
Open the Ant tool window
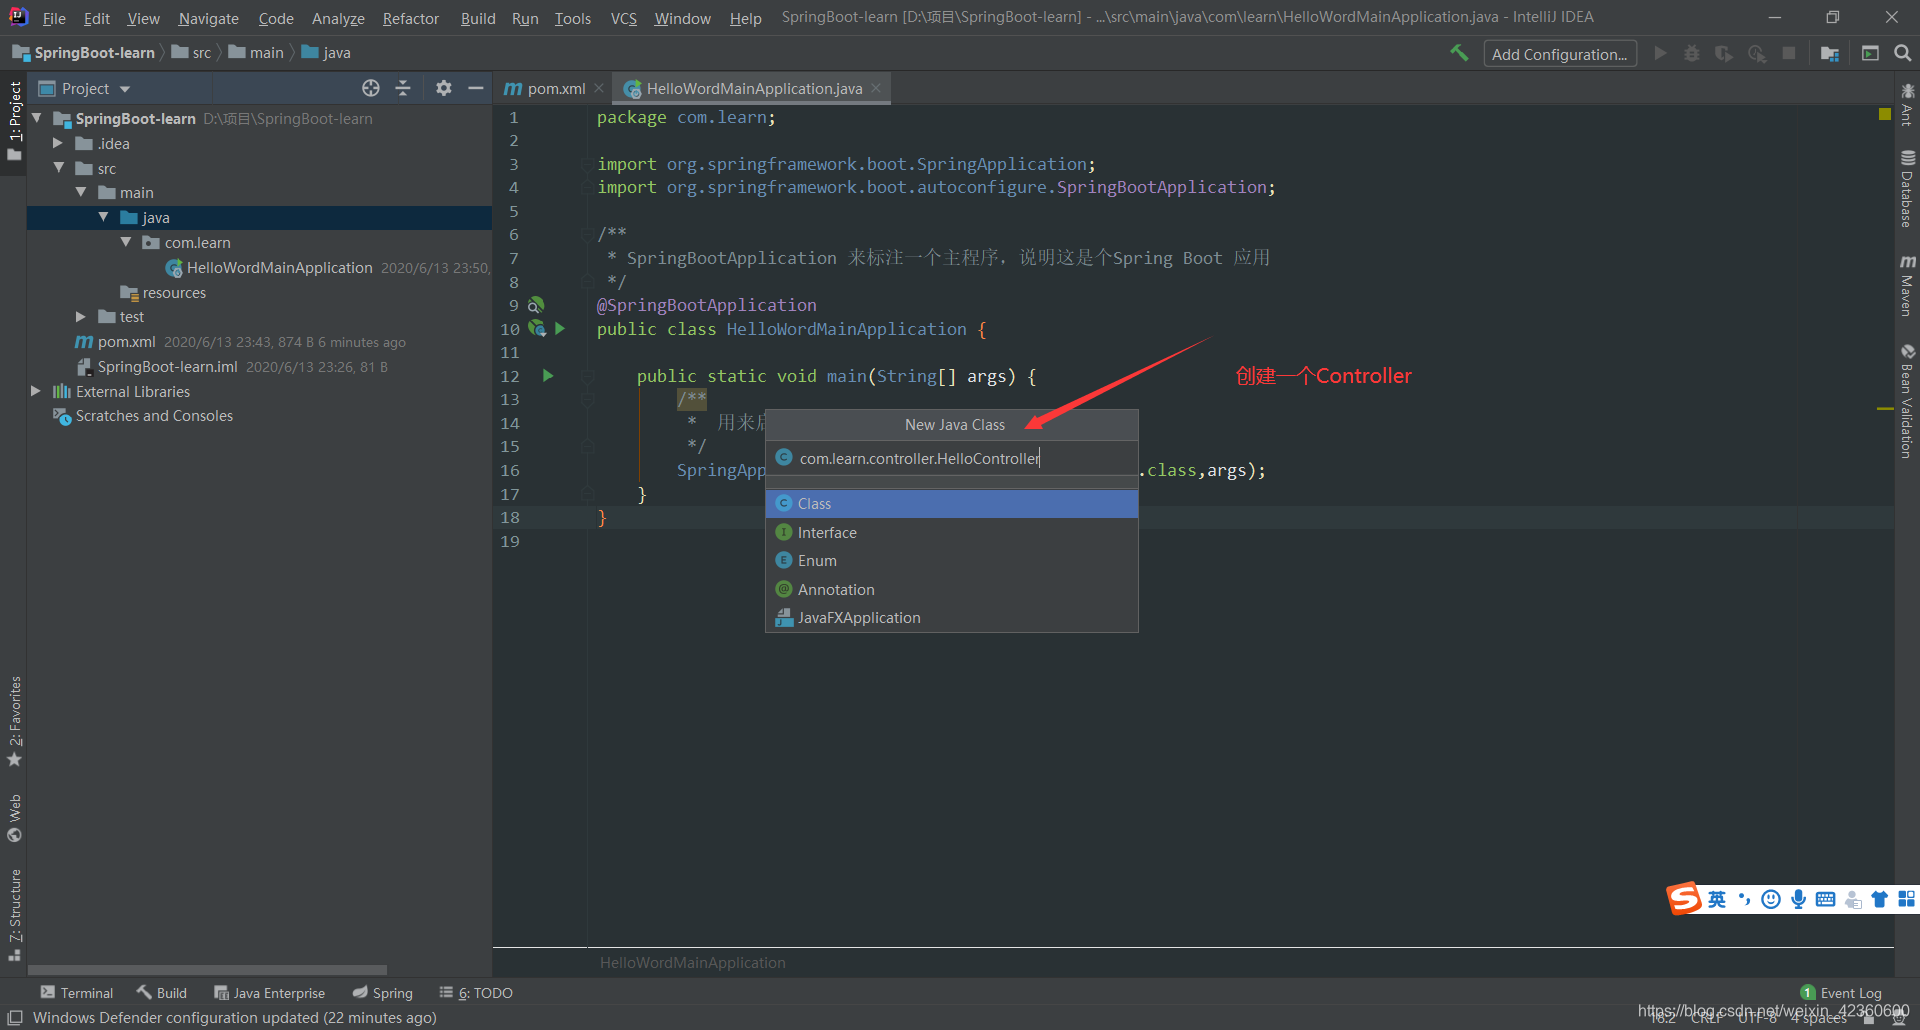[1907, 104]
